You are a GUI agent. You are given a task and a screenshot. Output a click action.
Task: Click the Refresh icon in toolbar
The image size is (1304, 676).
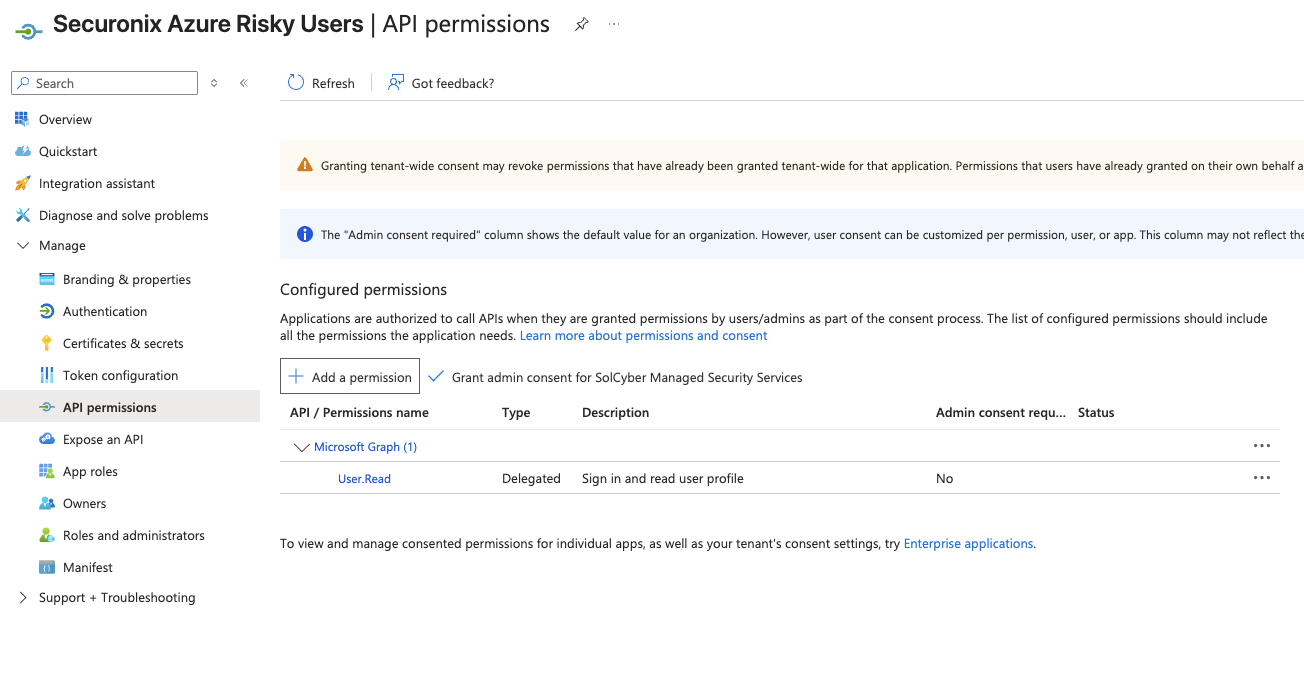point(296,83)
